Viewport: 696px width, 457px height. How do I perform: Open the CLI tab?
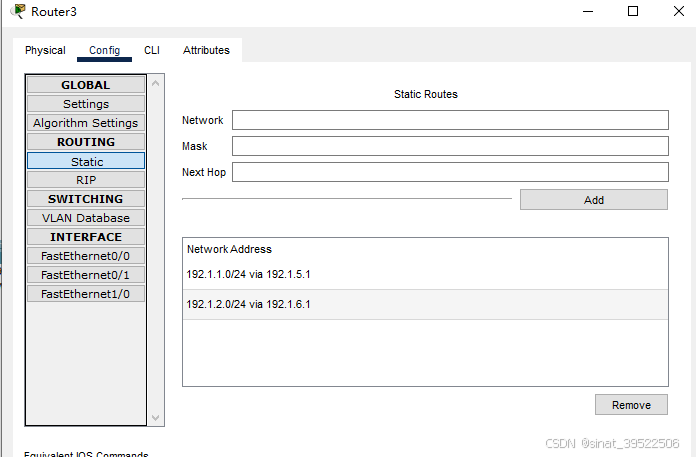(151, 50)
